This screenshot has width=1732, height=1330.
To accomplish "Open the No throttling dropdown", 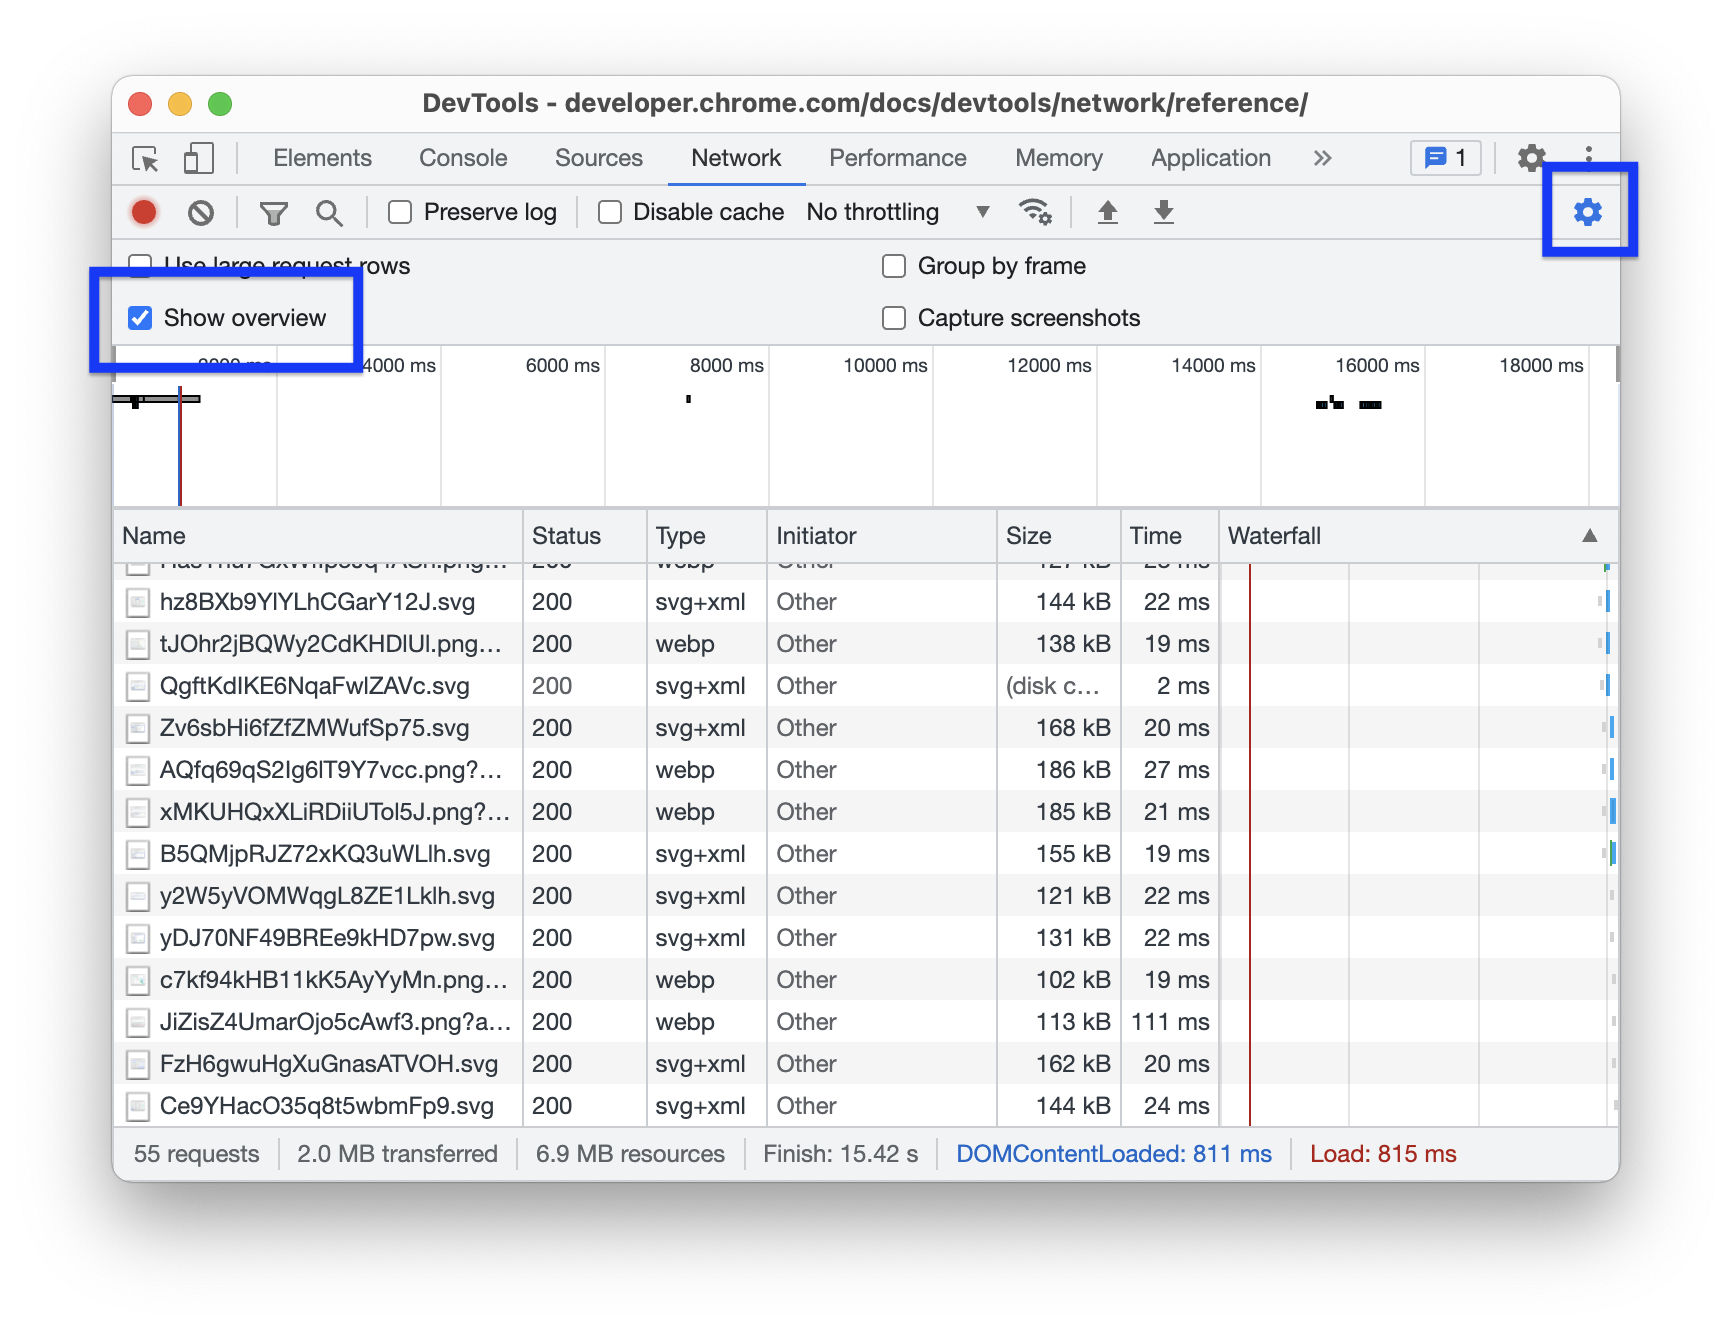I will 897,212.
